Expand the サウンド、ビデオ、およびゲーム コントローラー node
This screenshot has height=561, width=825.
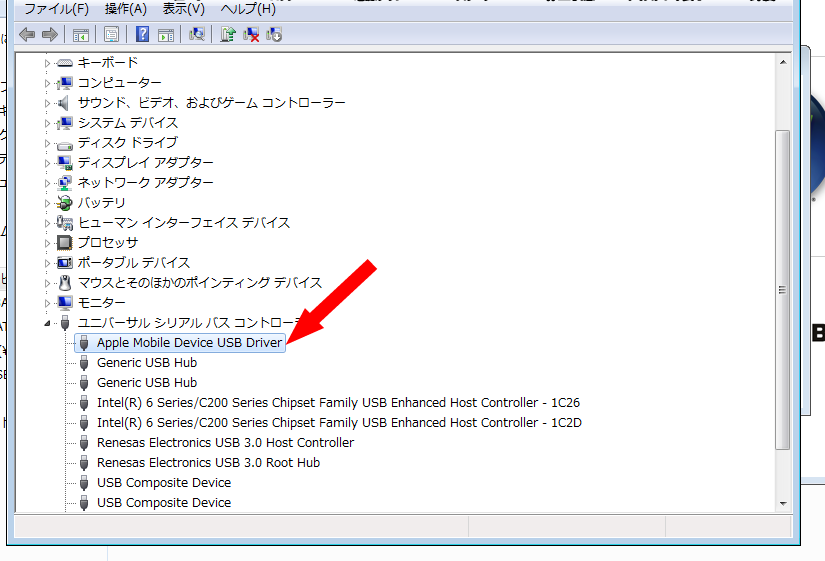(47, 103)
